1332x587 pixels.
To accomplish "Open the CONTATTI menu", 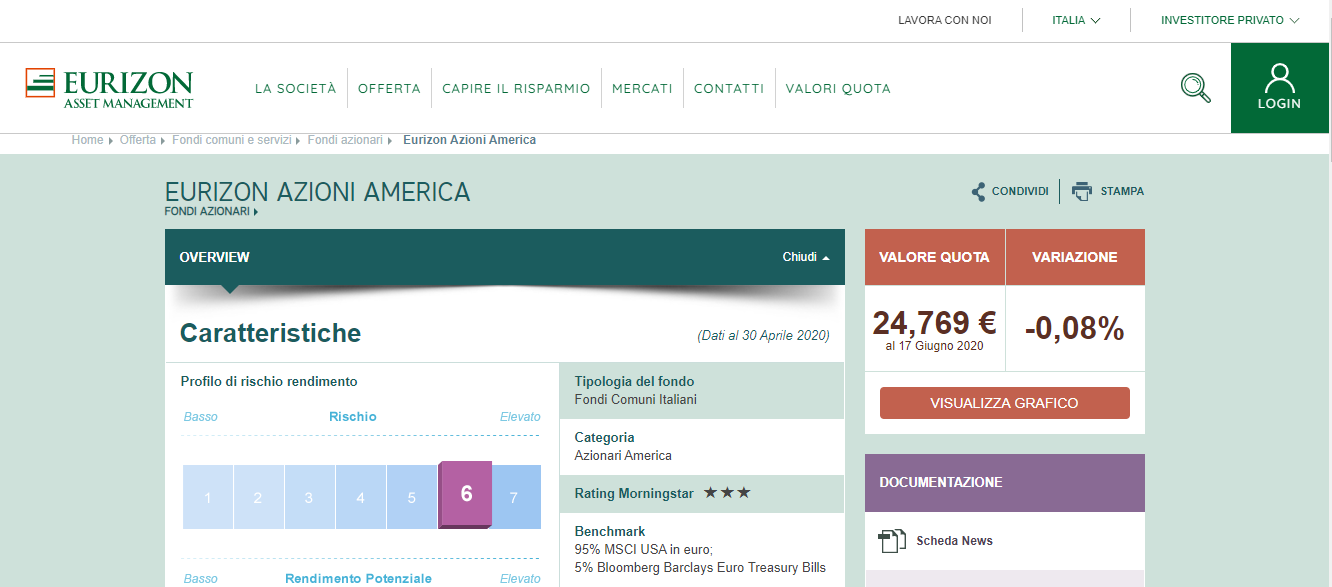I will coord(729,88).
